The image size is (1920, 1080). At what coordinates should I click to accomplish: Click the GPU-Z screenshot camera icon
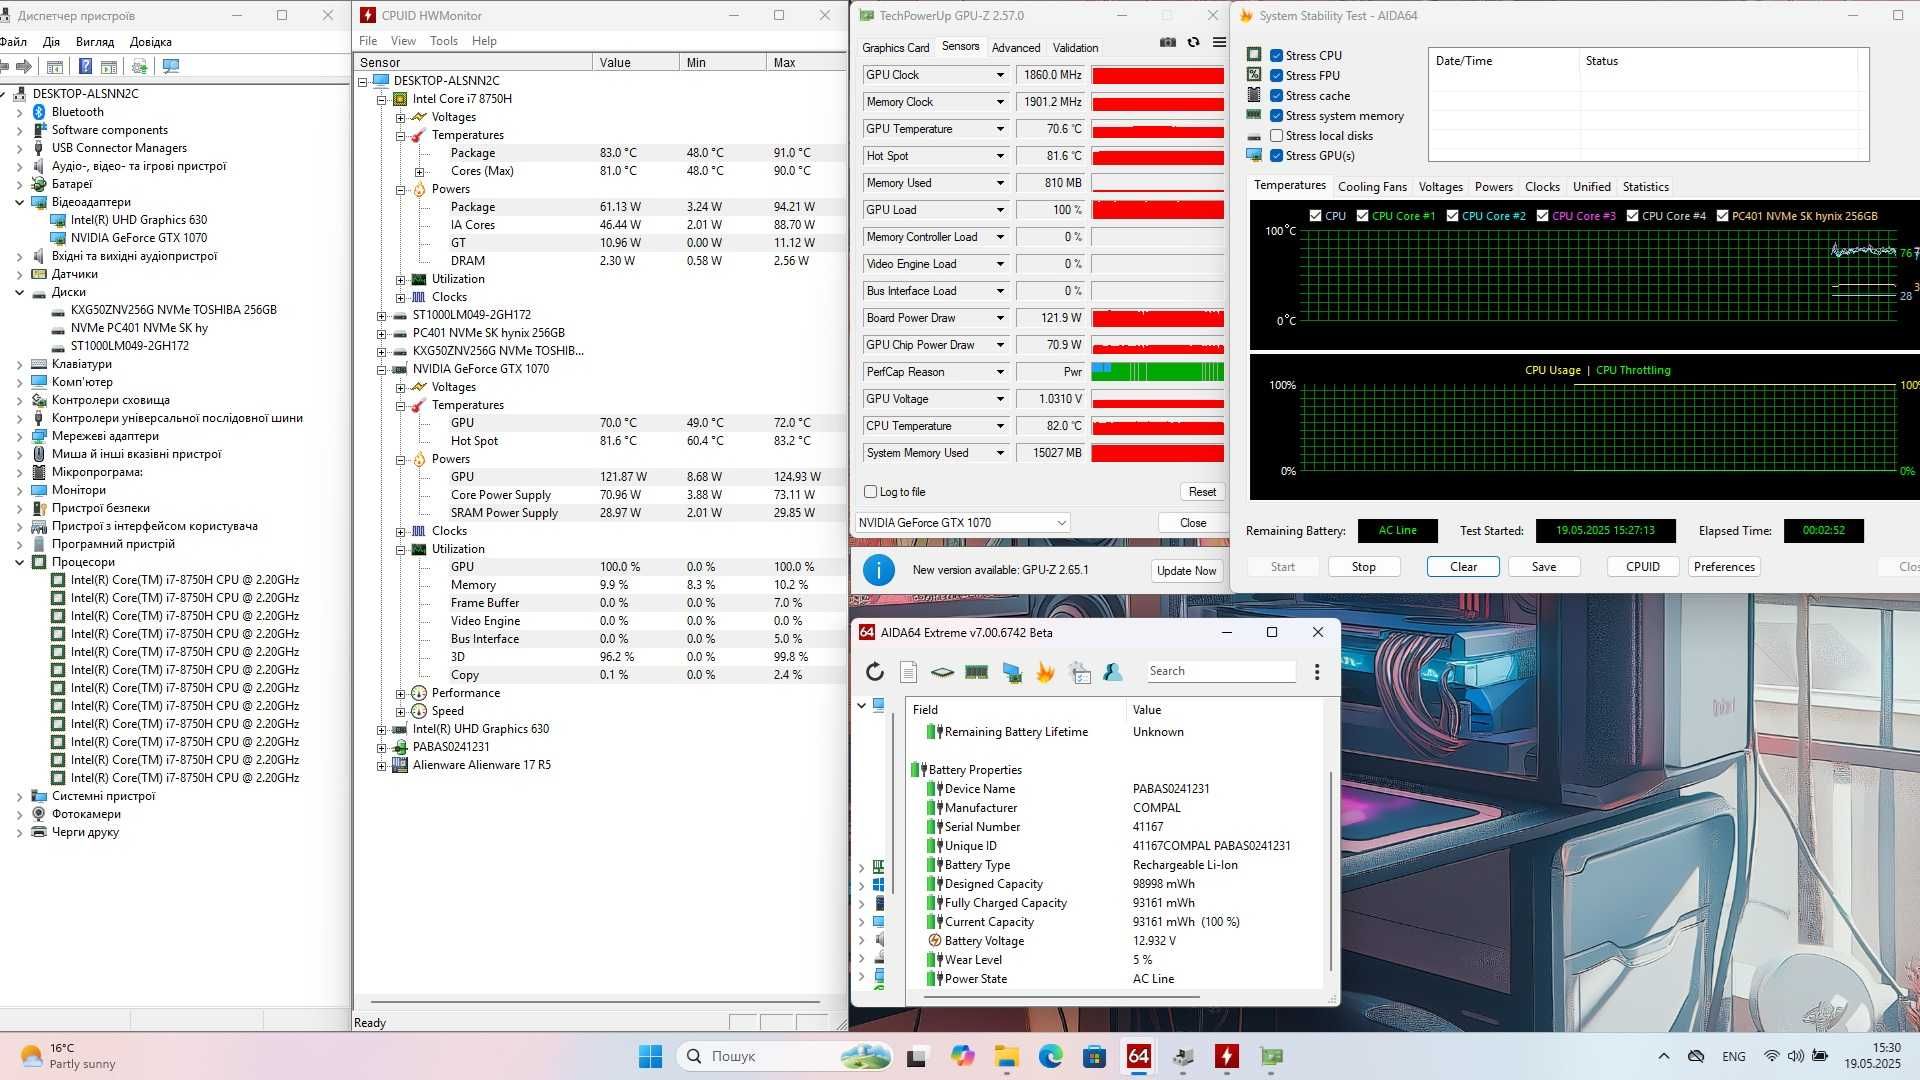coord(1167,42)
